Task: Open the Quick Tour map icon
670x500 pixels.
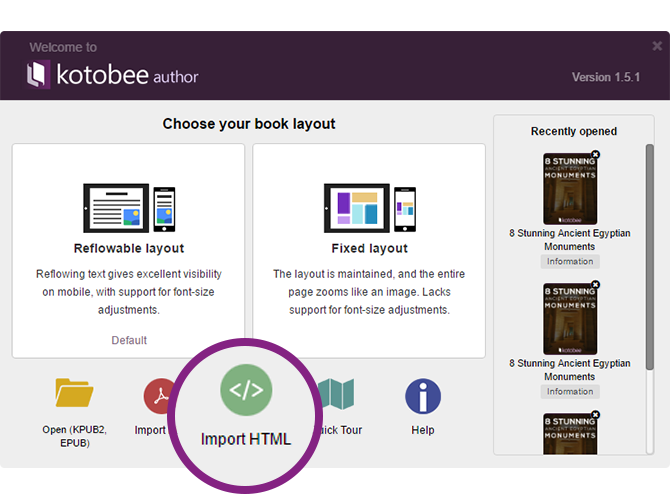Action: click(337, 394)
